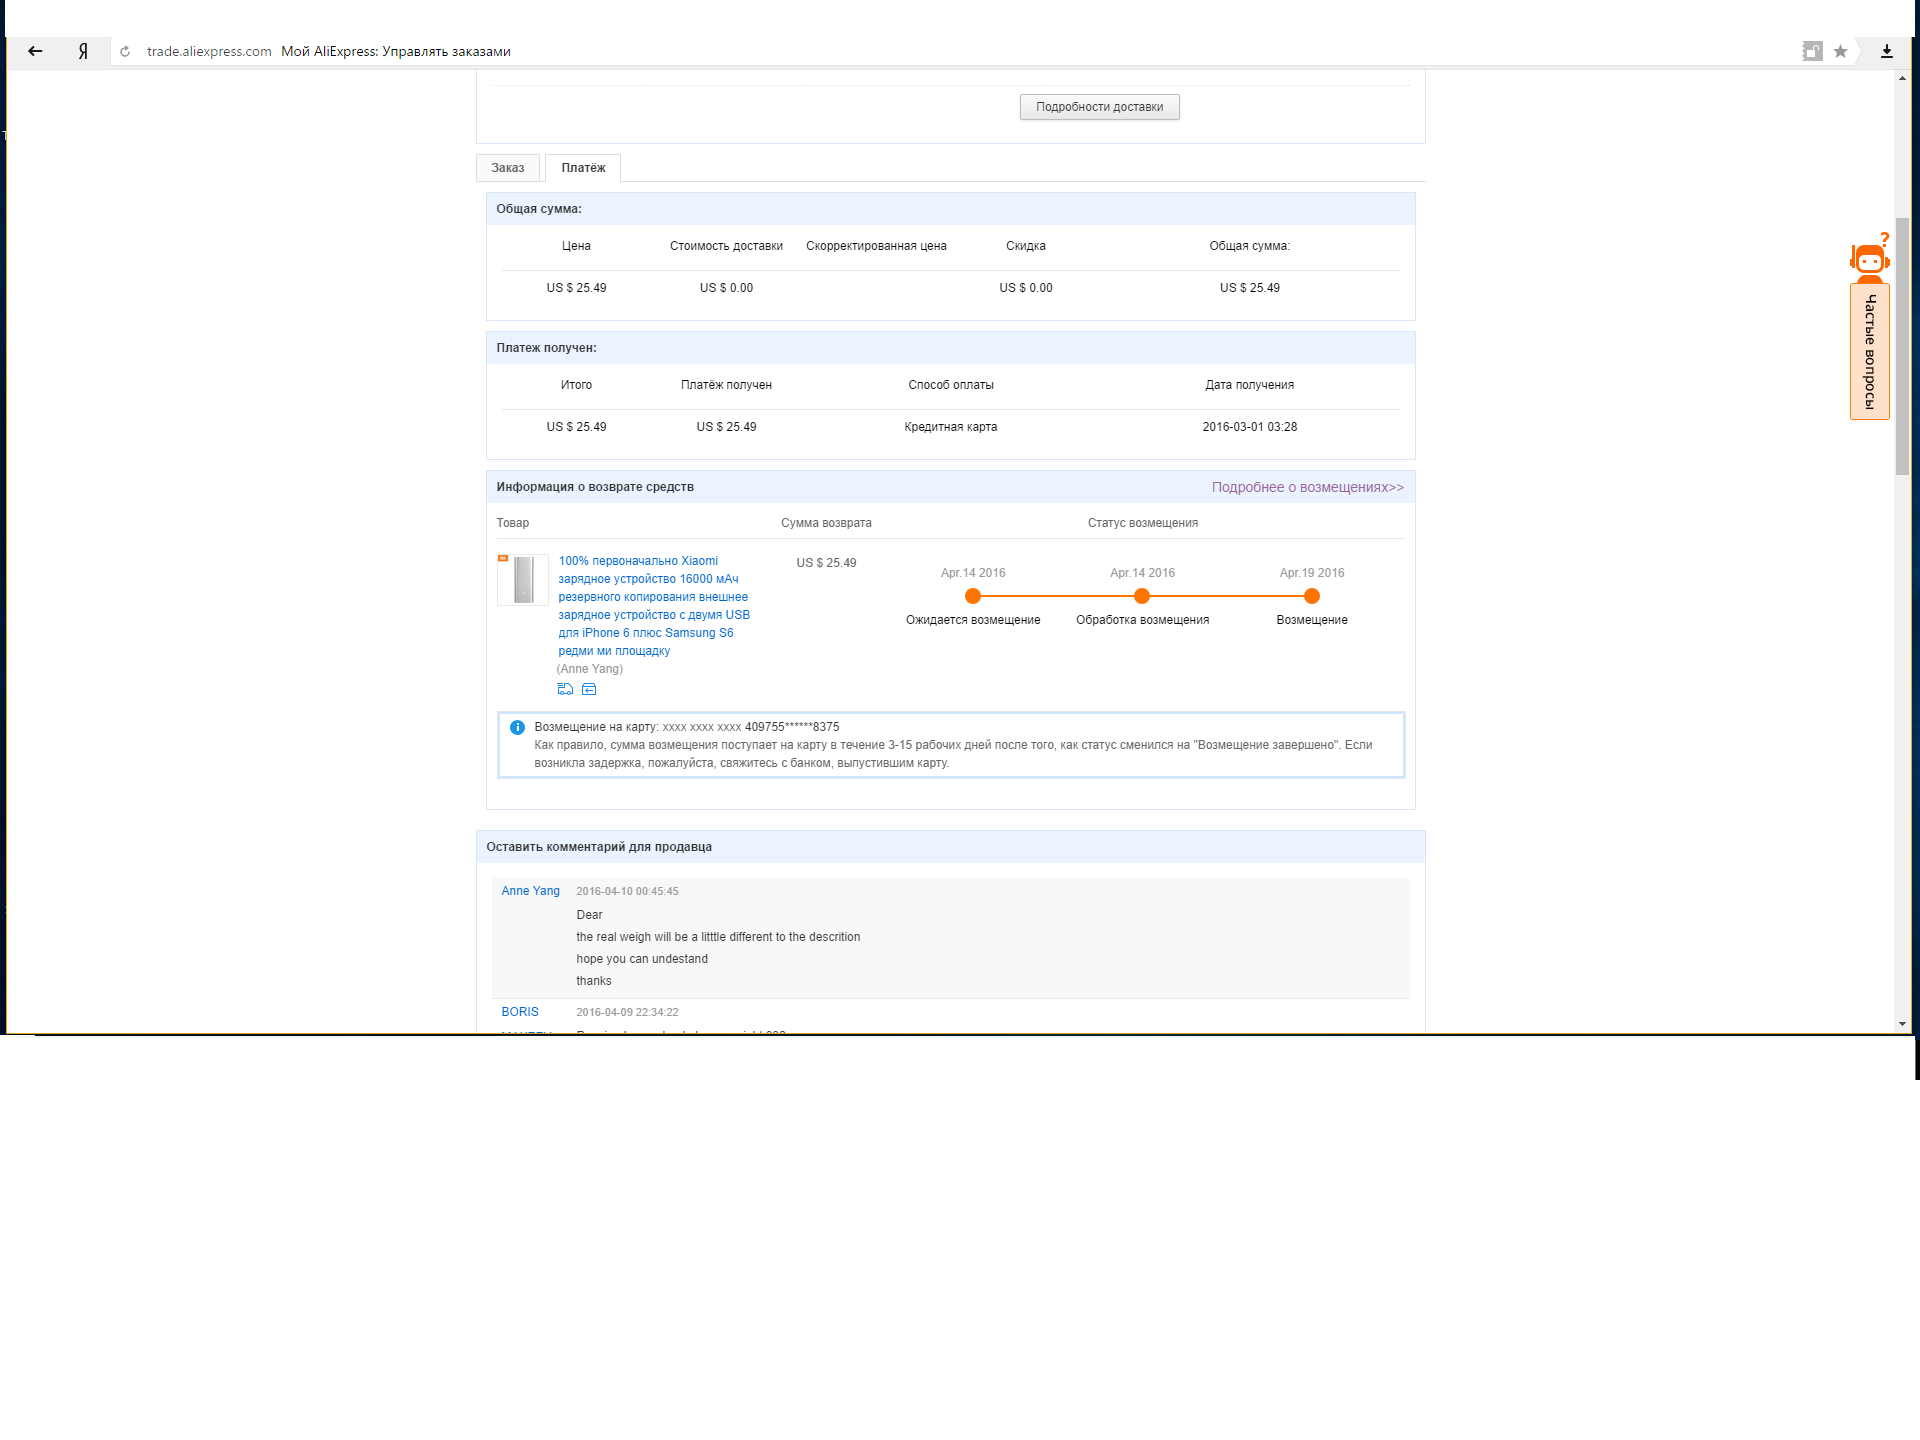Click the Xiaomi power bank thumbnail
The width and height of the screenshot is (1920, 1440).
pos(523,580)
